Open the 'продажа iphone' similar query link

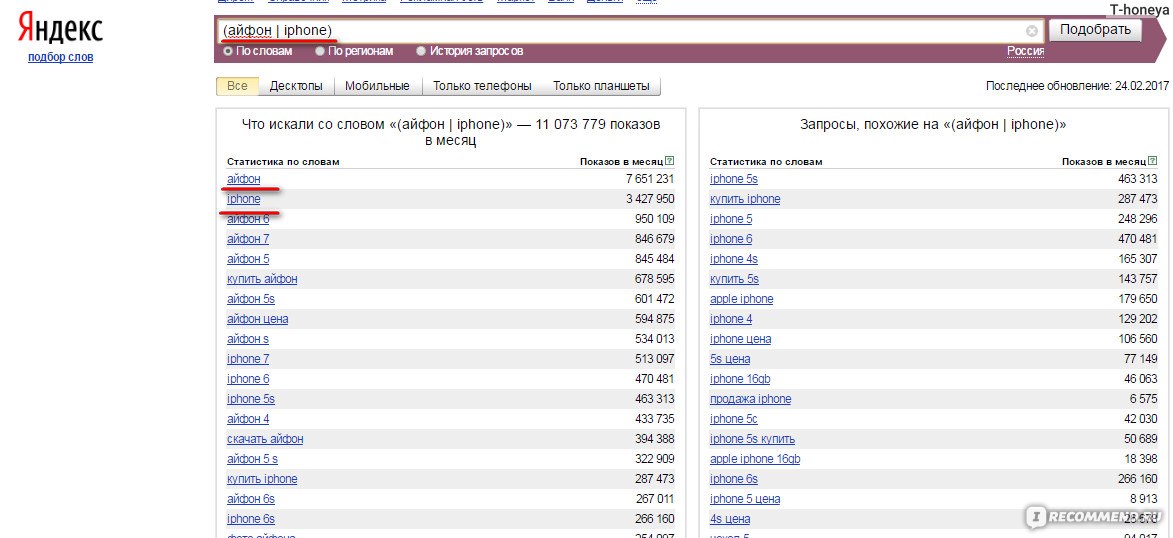pyautogui.click(x=750, y=399)
